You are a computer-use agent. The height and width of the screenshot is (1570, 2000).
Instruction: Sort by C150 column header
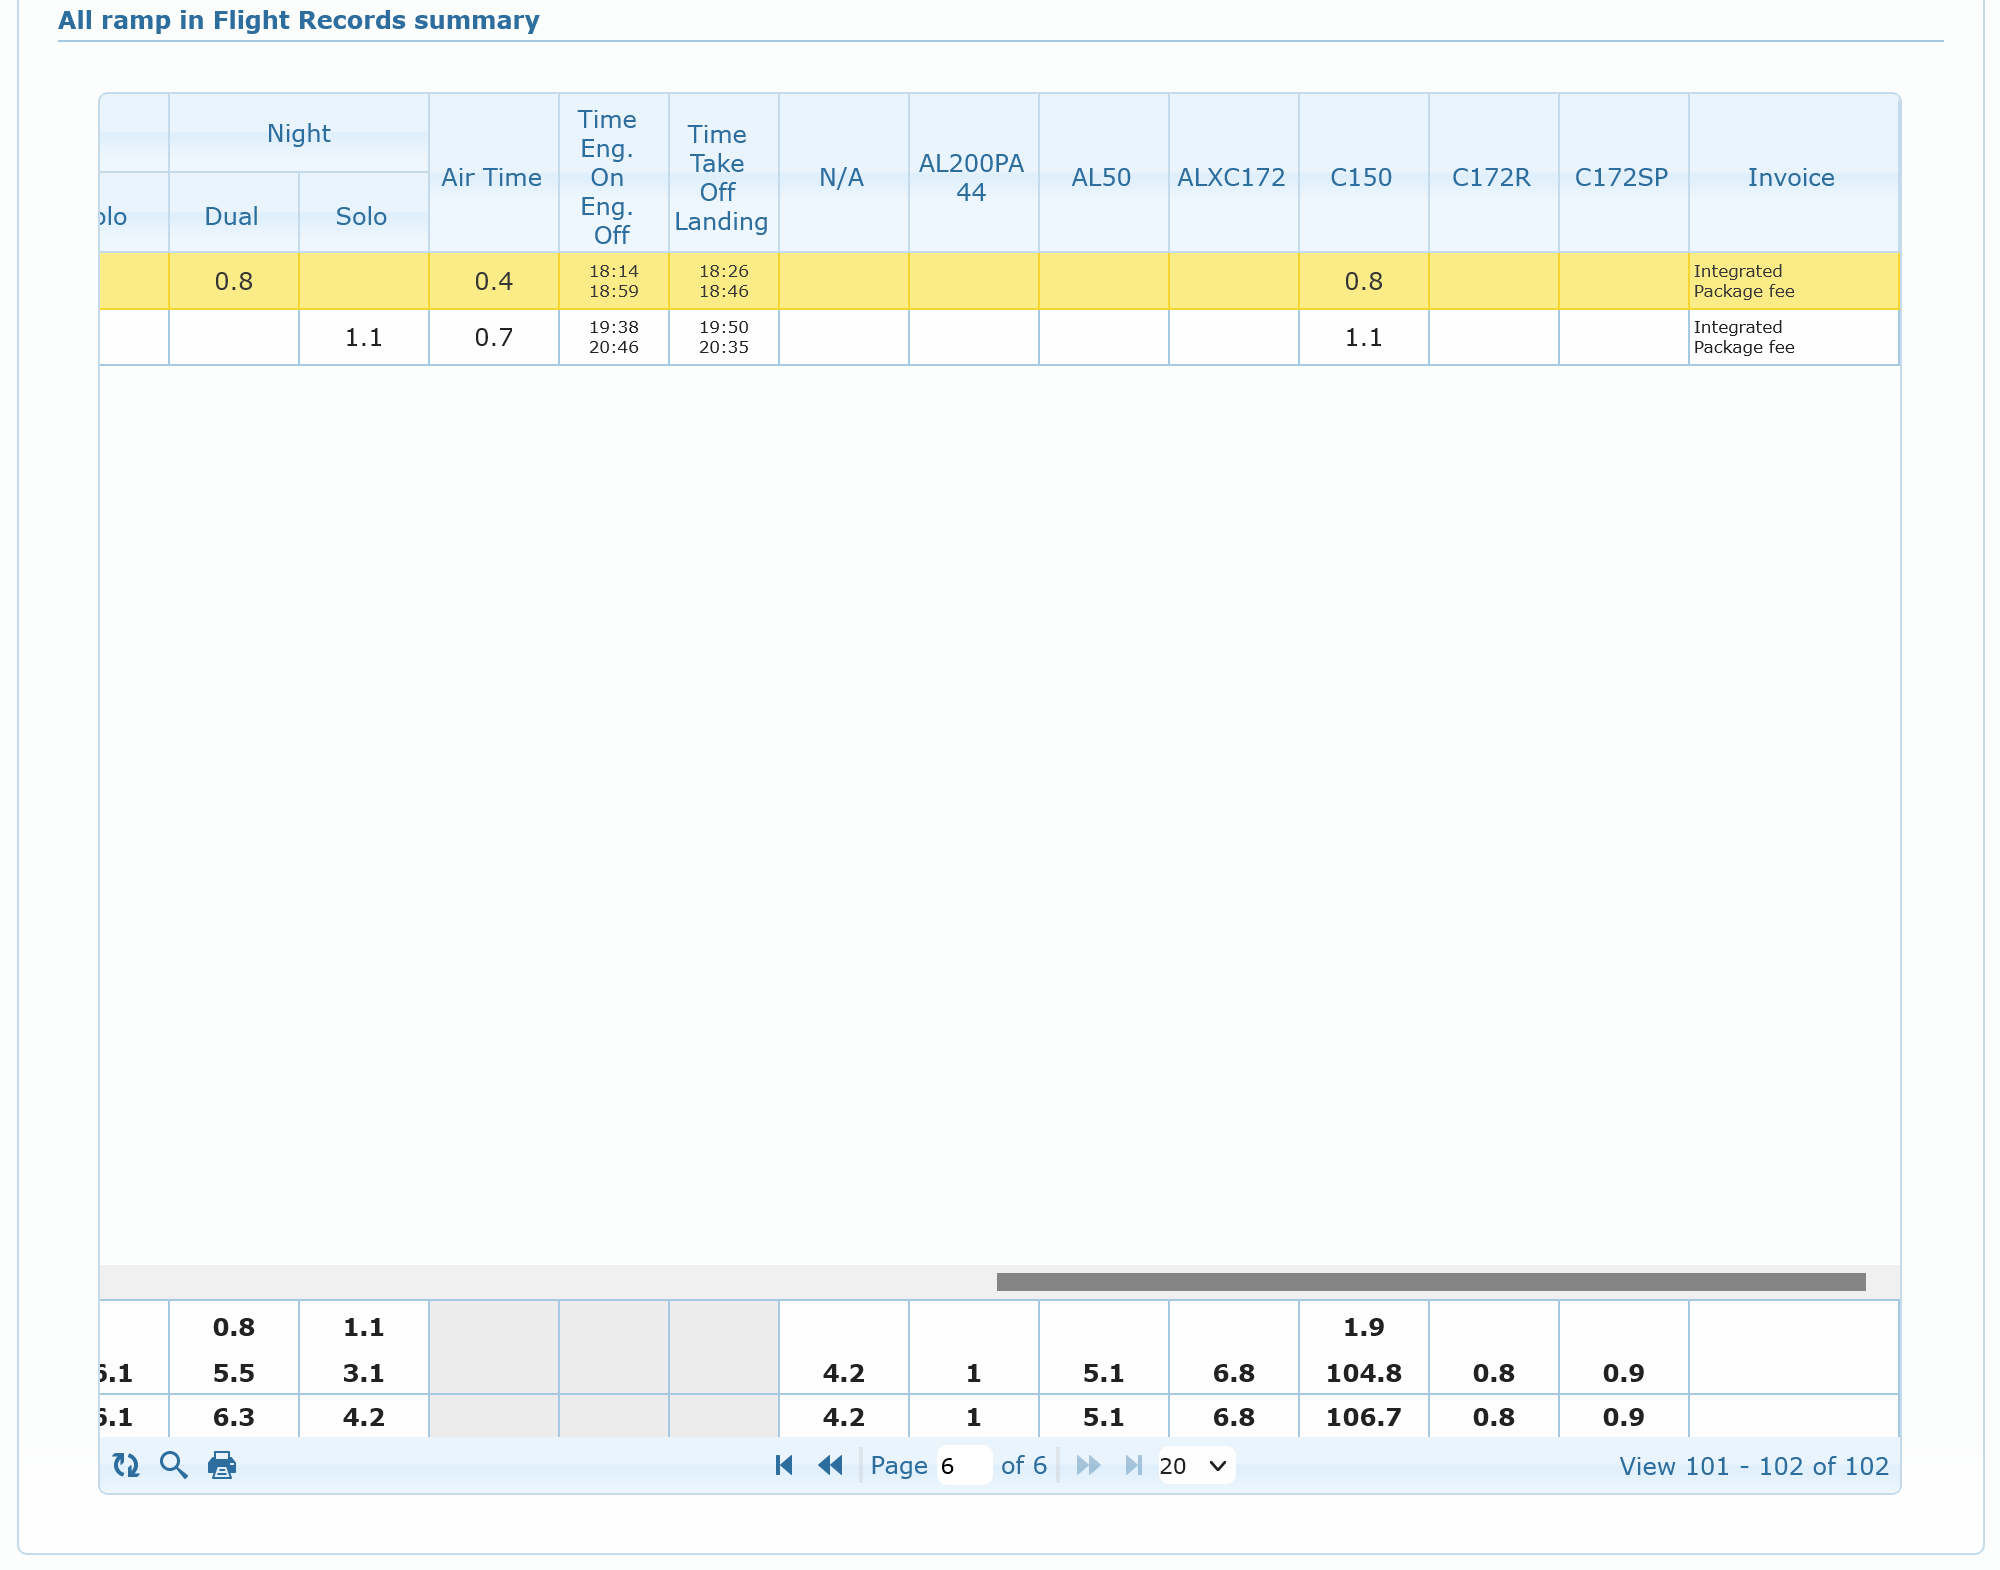tap(1361, 177)
